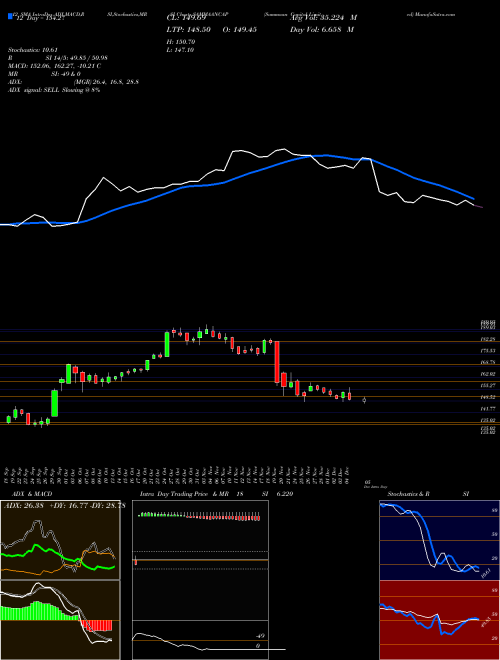
Task: Click the 'Avg Vol: 35.224 M' reading
Action: pos(324,18)
